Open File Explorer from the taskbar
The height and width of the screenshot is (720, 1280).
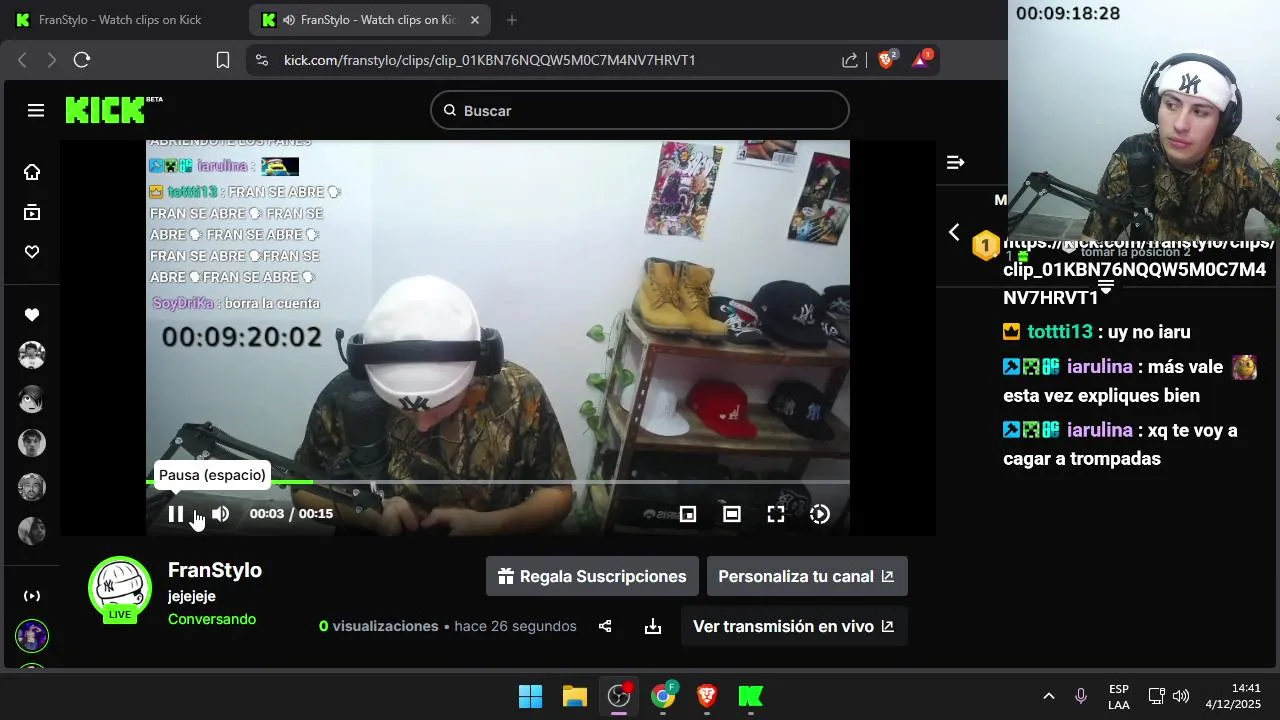(574, 696)
